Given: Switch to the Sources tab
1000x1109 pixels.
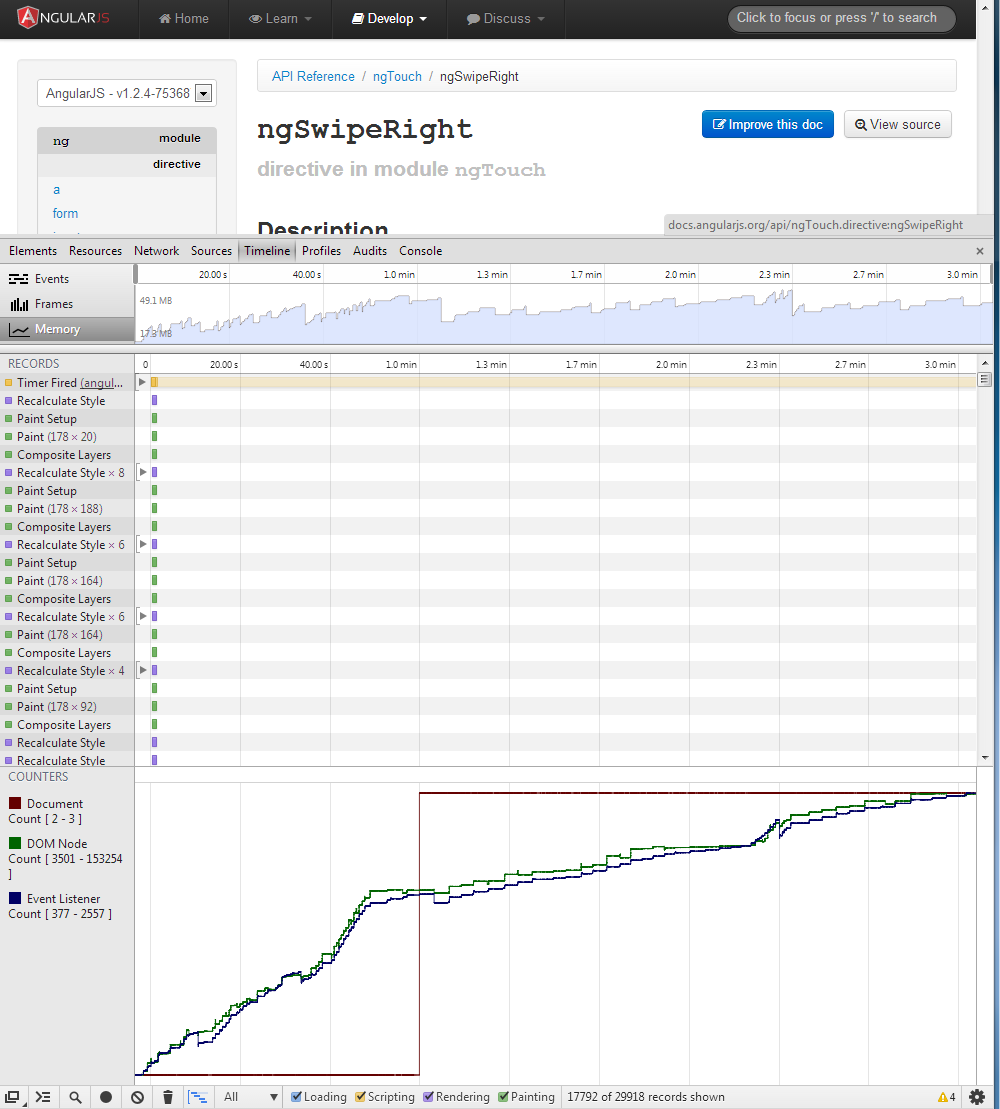Looking at the screenshot, I should tap(211, 251).
